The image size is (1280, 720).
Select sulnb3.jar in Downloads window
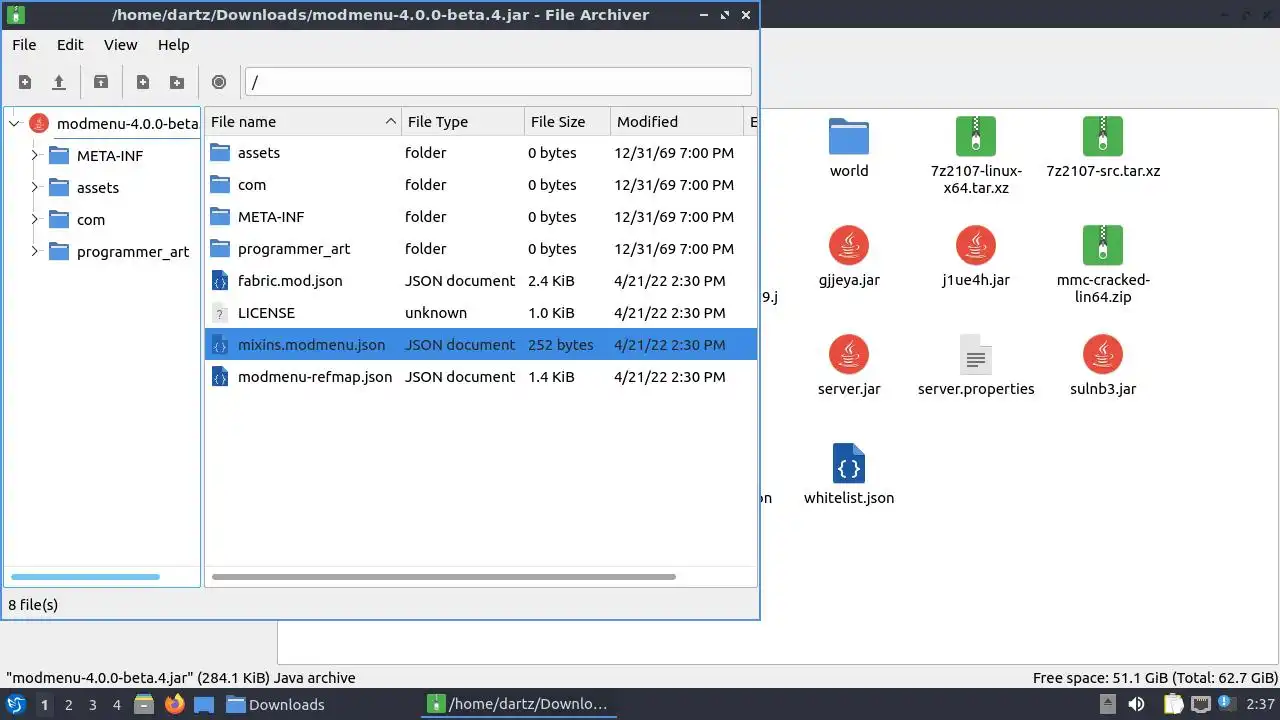pos(1103,366)
